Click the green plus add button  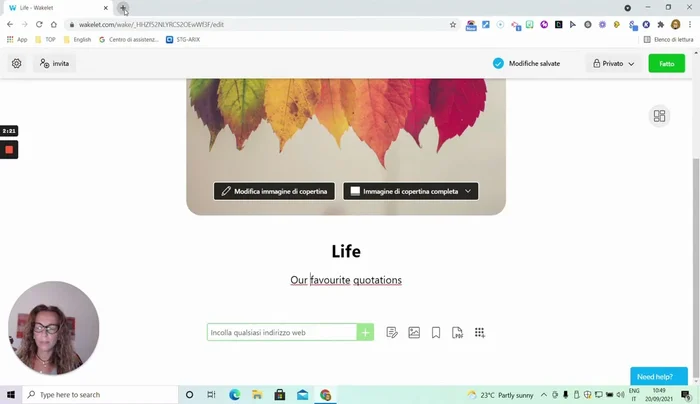[x=365, y=332]
